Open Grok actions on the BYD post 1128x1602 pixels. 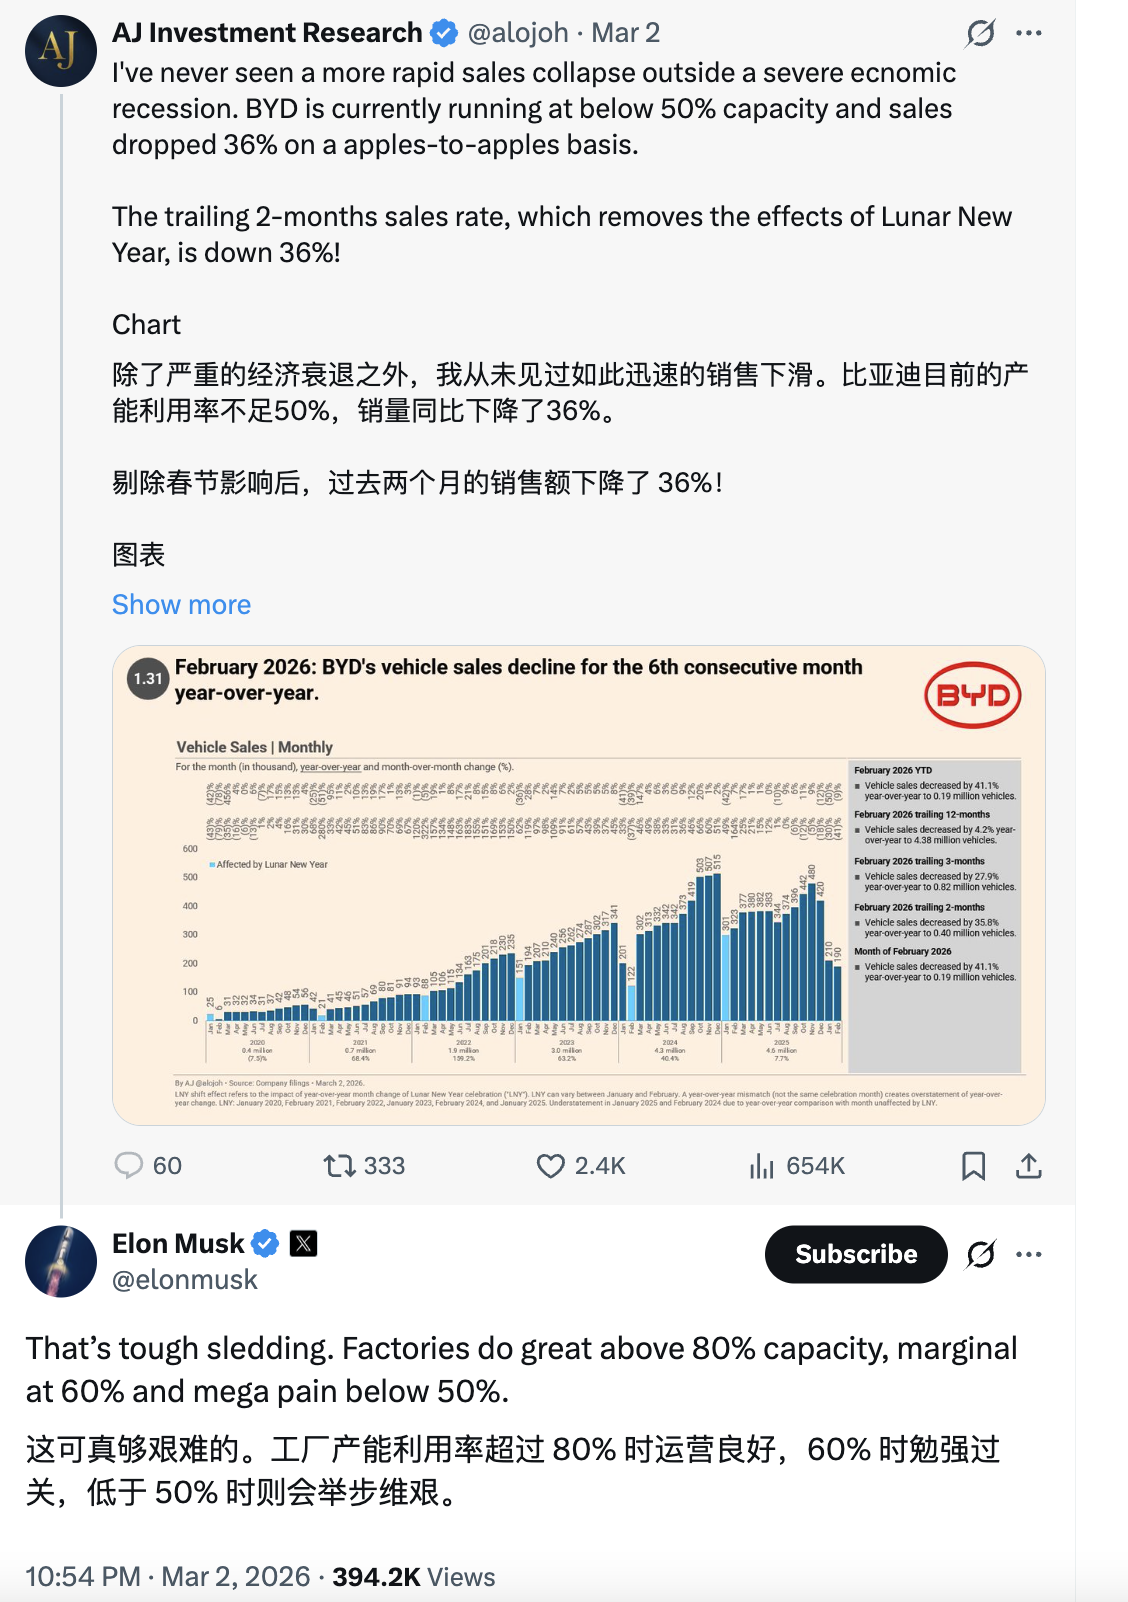click(x=980, y=32)
